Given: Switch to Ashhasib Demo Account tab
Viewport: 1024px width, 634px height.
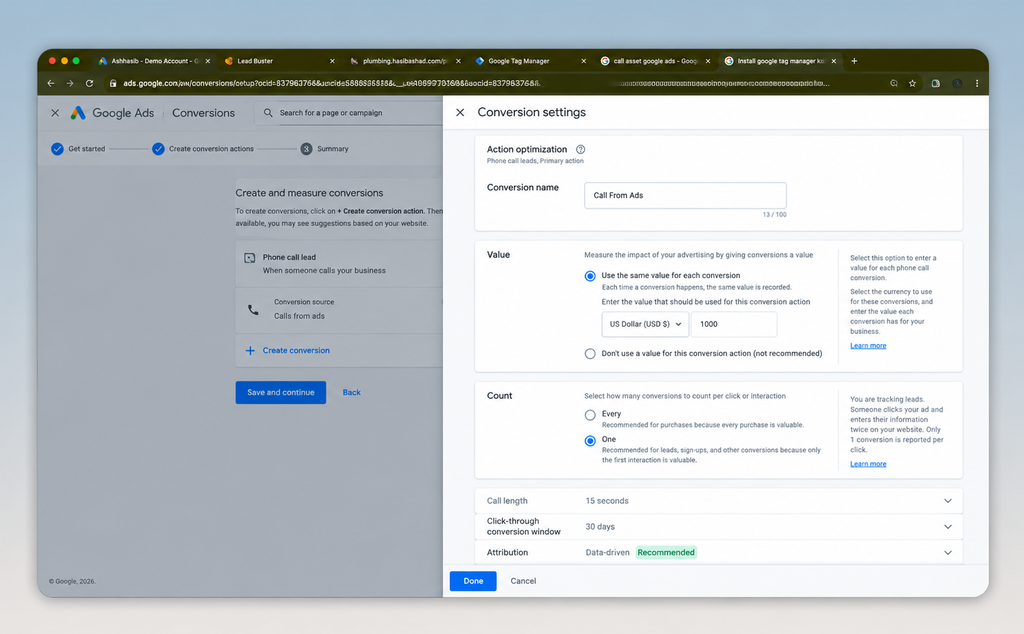Looking at the screenshot, I should click(x=154, y=61).
